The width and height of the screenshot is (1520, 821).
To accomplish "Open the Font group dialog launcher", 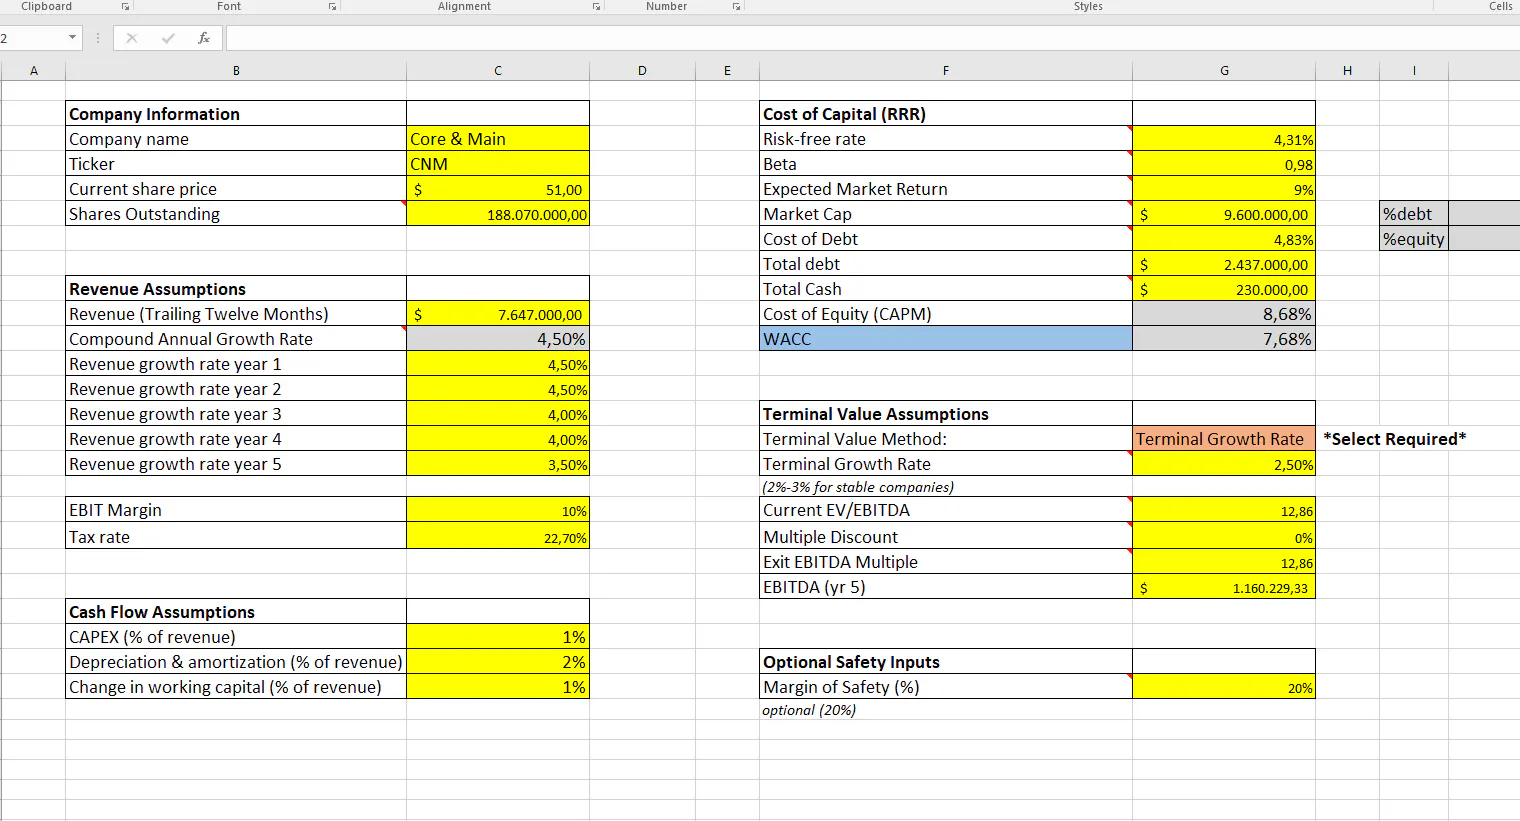I will pyautogui.click(x=332, y=7).
